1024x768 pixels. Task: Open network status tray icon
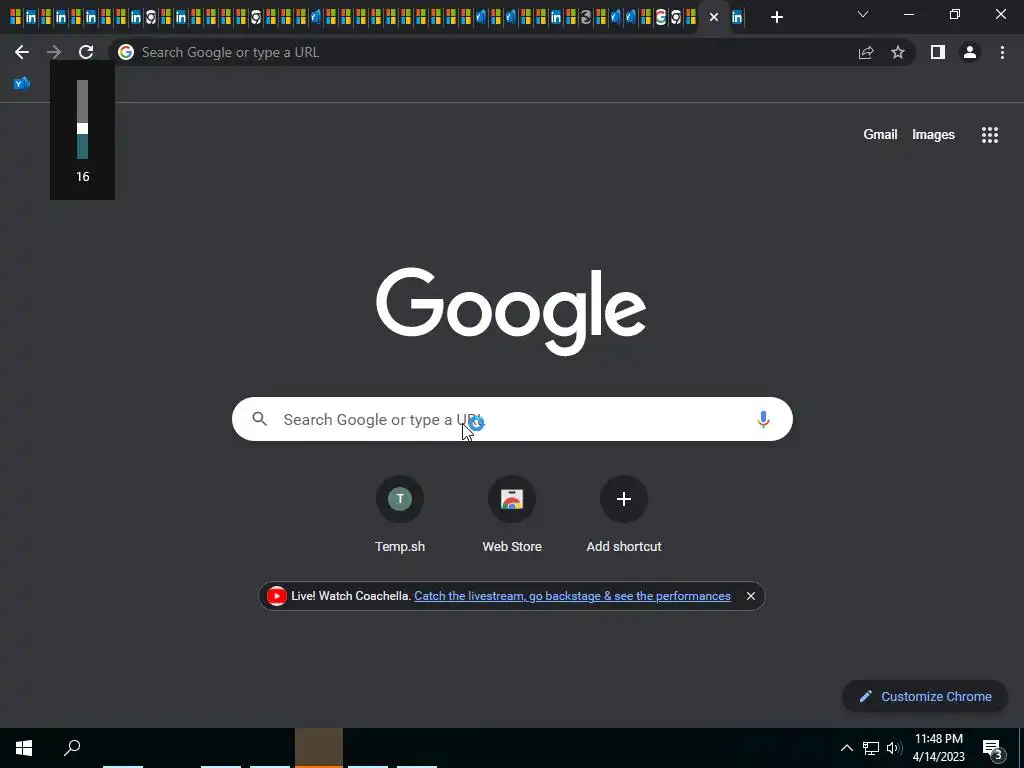(871, 748)
